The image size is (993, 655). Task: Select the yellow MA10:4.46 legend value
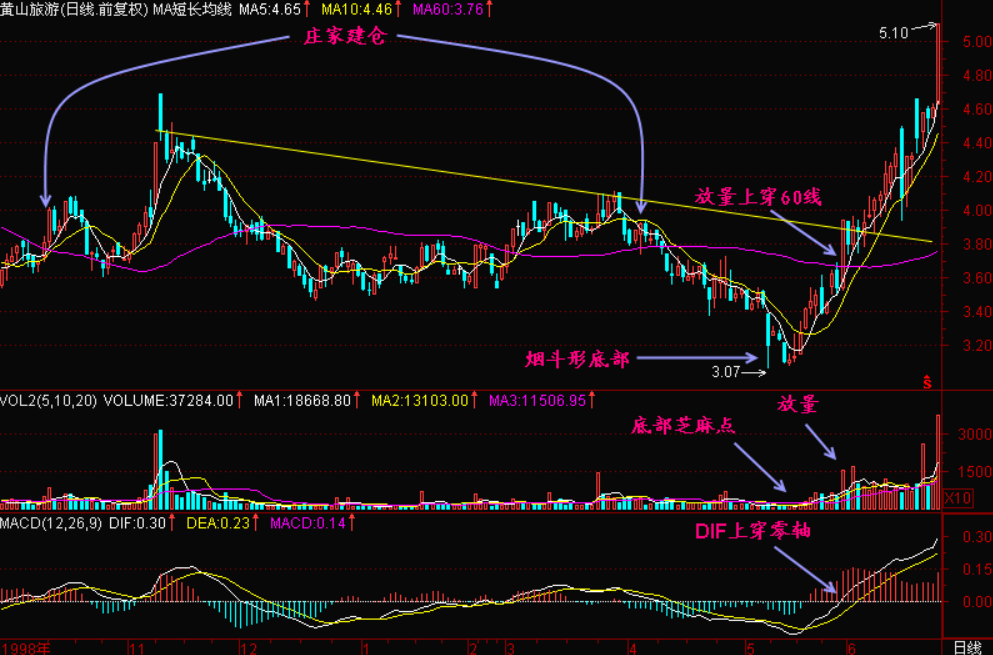point(354,9)
